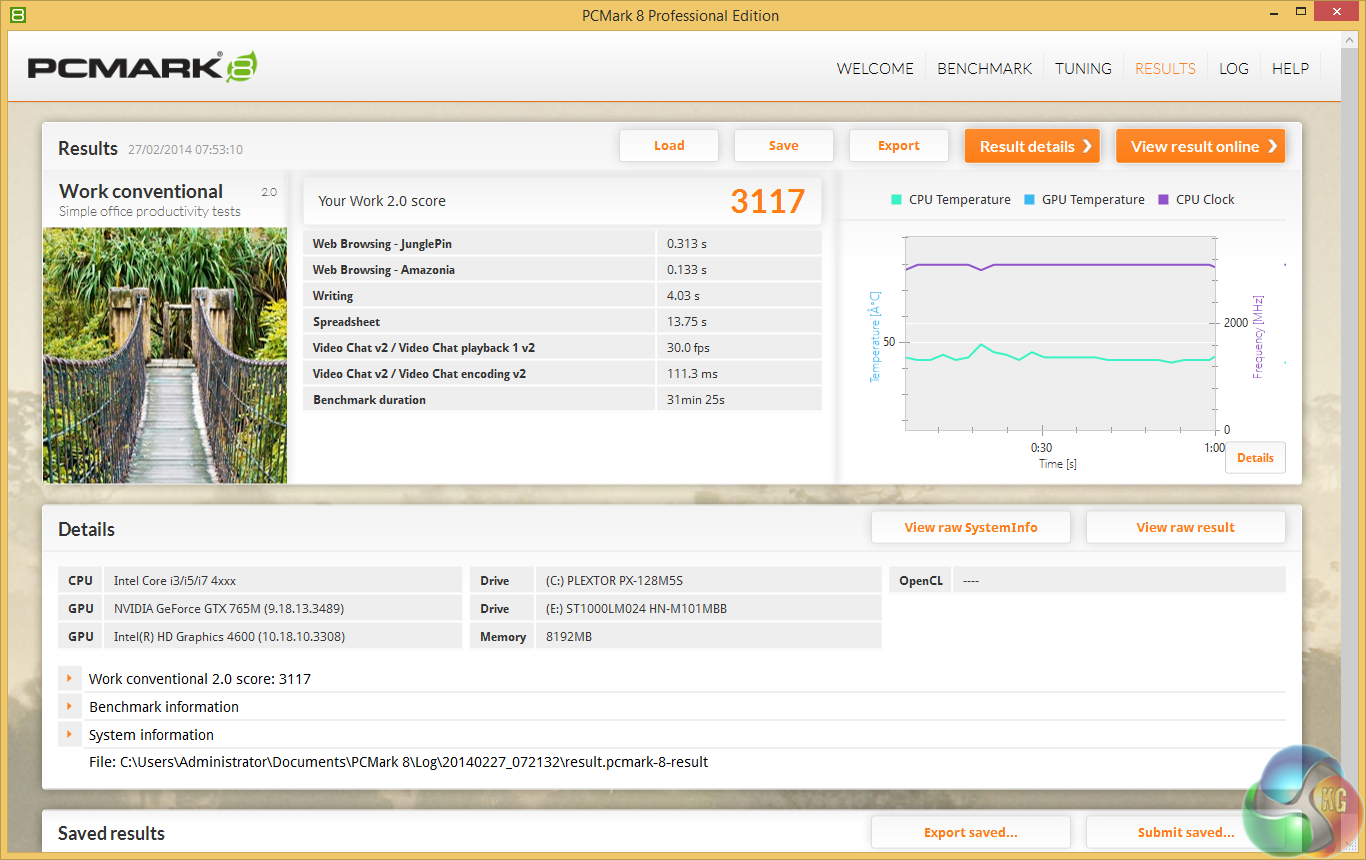The height and width of the screenshot is (860, 1366).
Task: Open Result details
Action: coord(1032,146)
